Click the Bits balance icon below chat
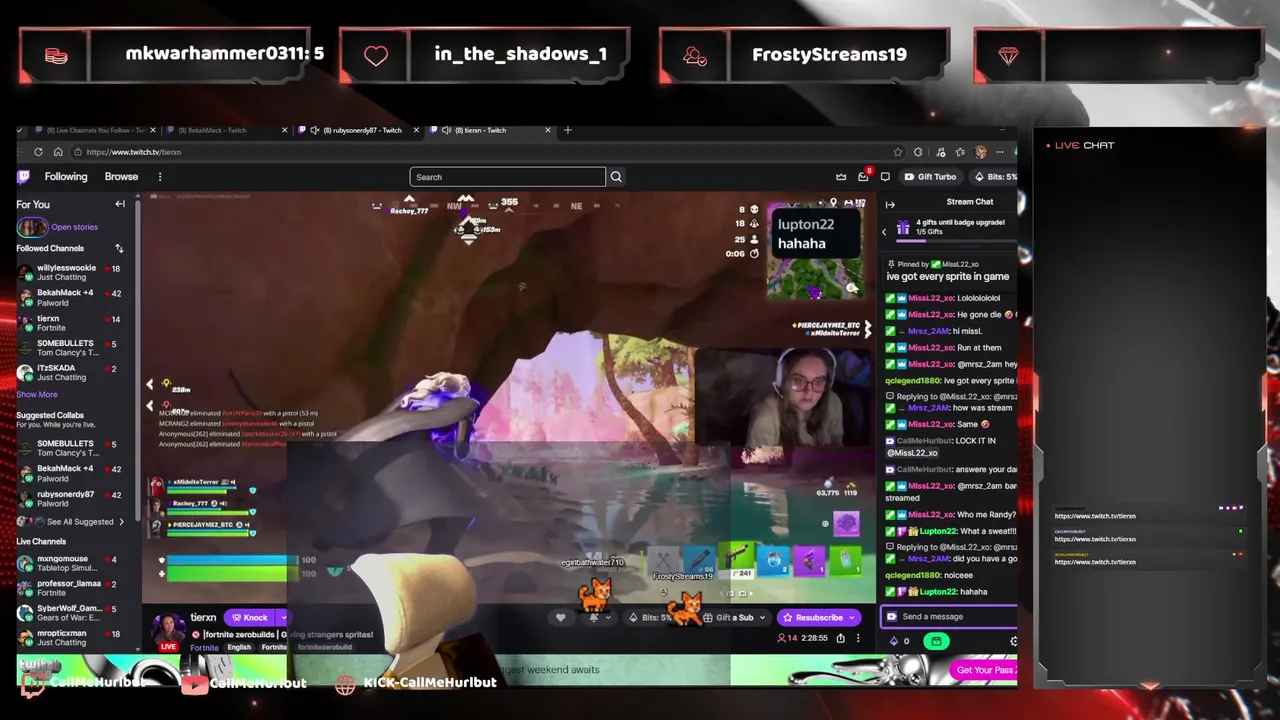Viewport: 1280px width, 720px height. (x=894, y=641)
